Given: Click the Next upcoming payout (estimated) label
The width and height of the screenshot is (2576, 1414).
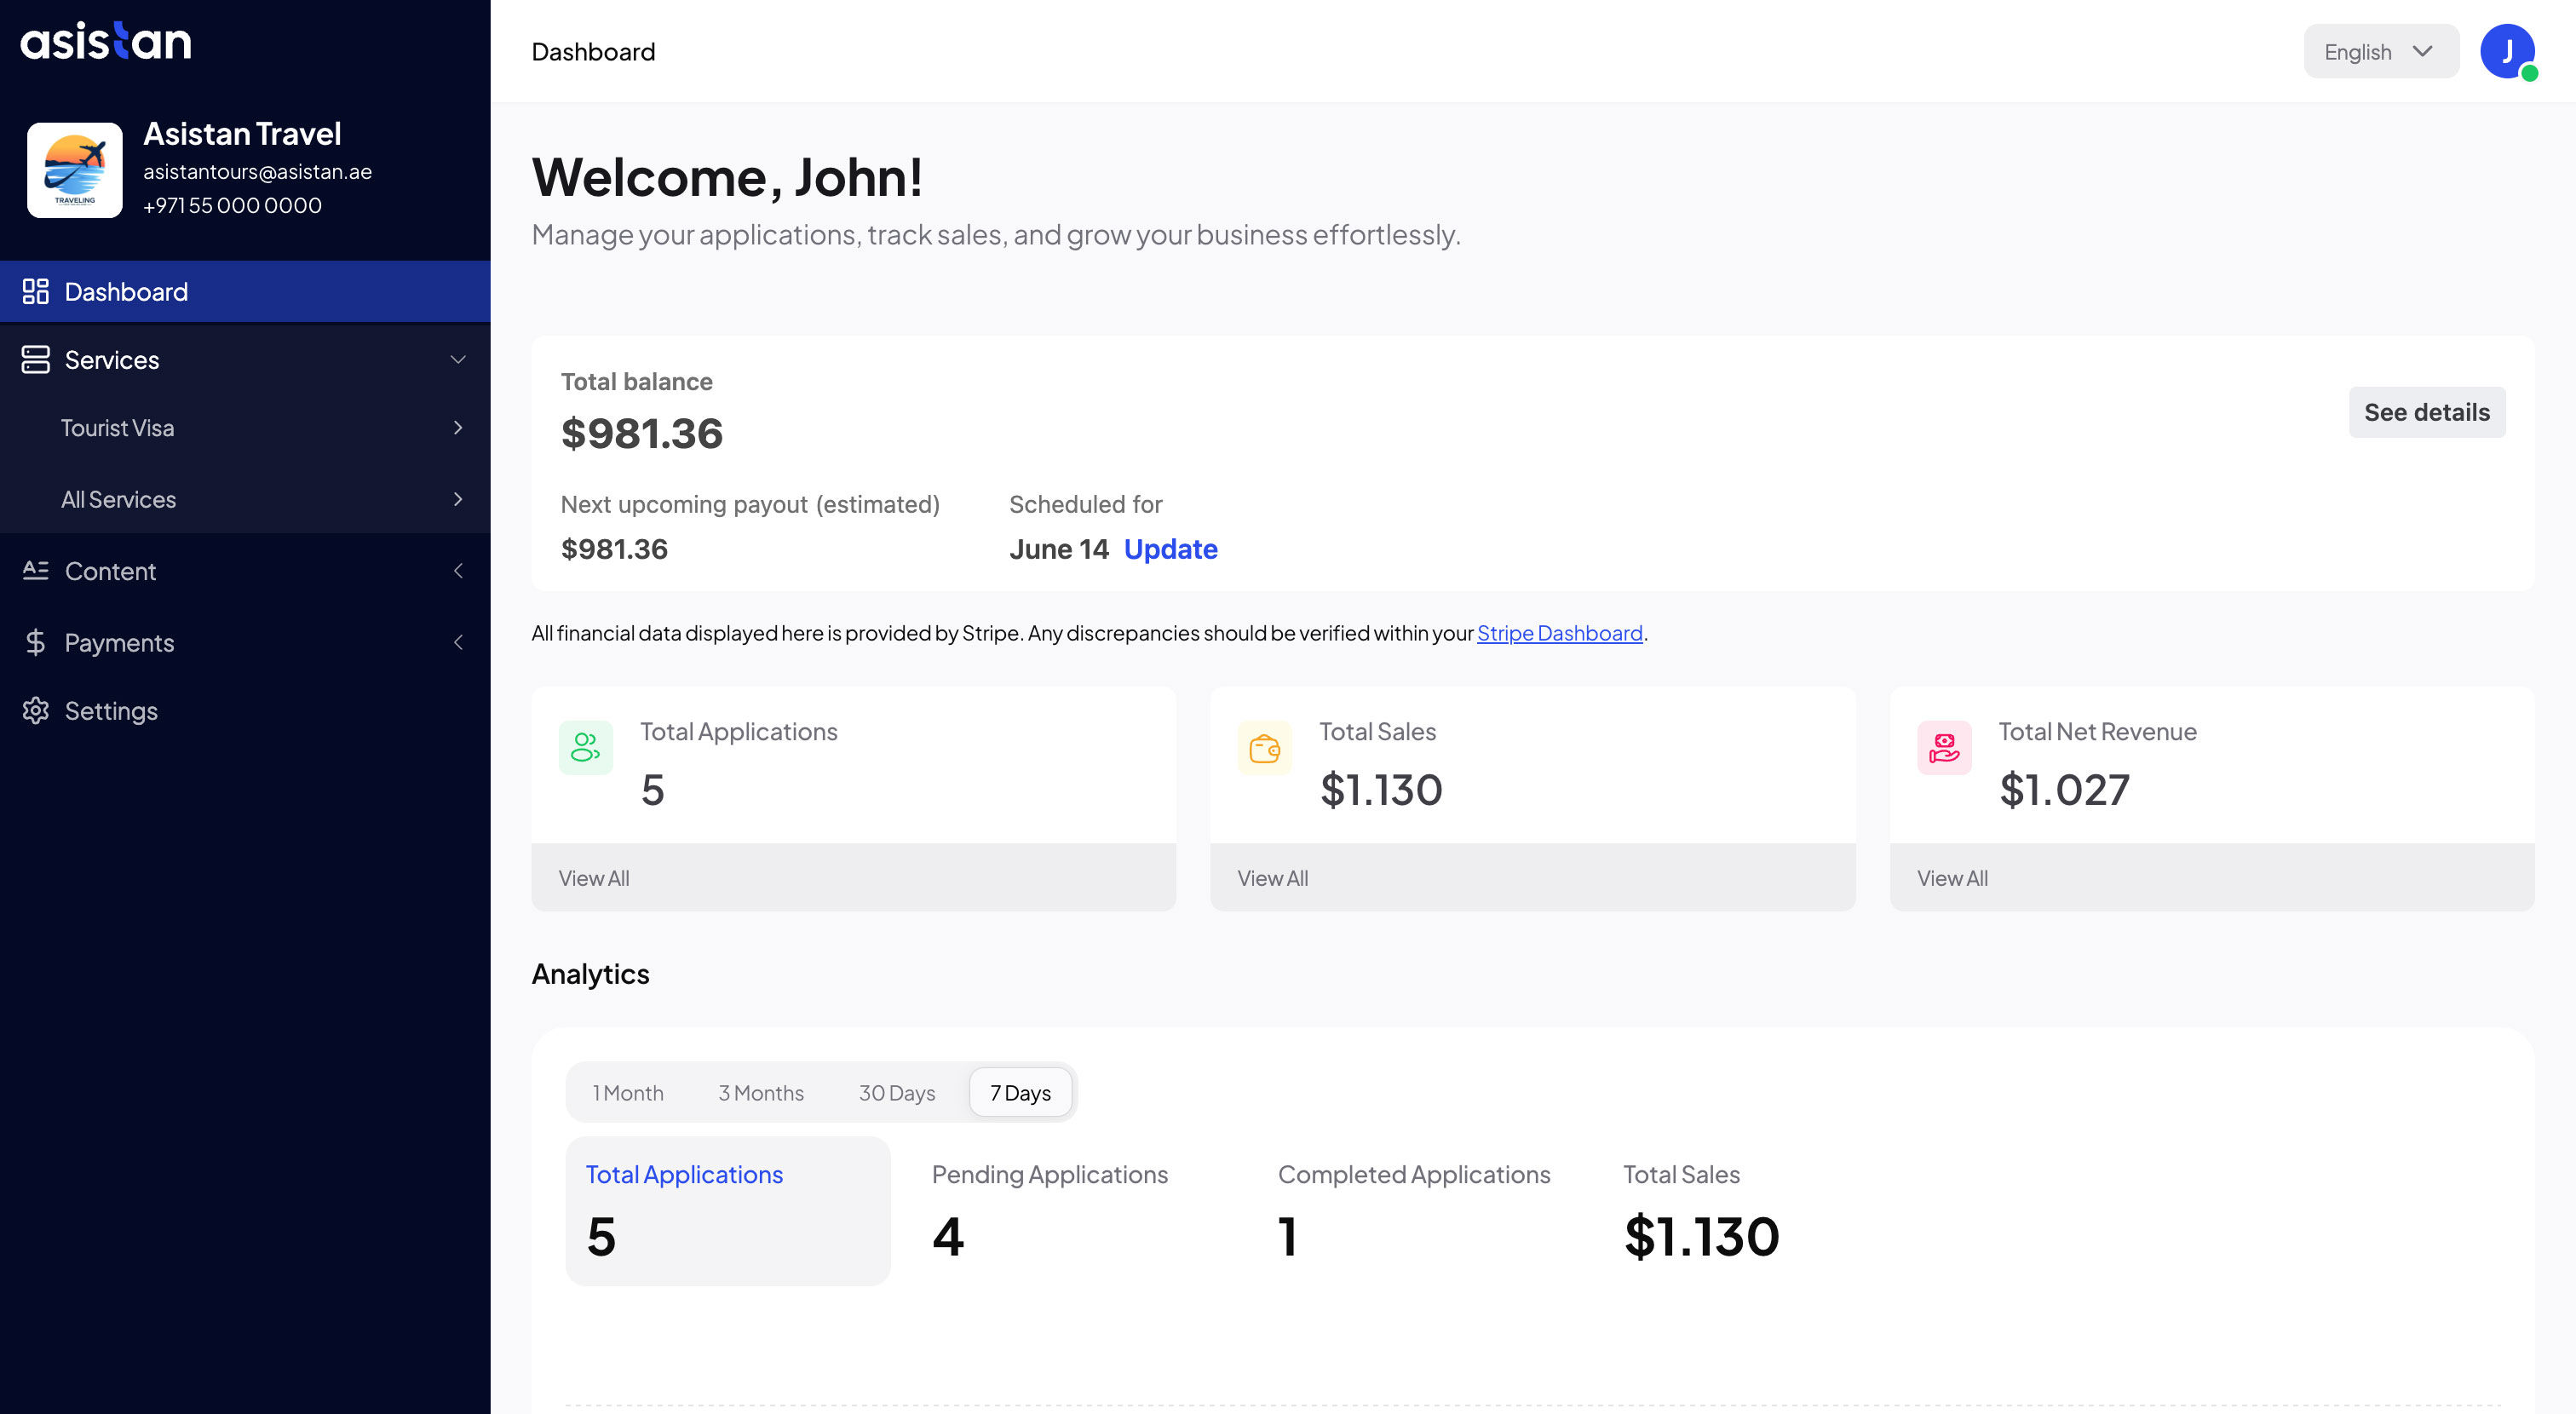Looking at the screenshot, I should click(750, 505).
